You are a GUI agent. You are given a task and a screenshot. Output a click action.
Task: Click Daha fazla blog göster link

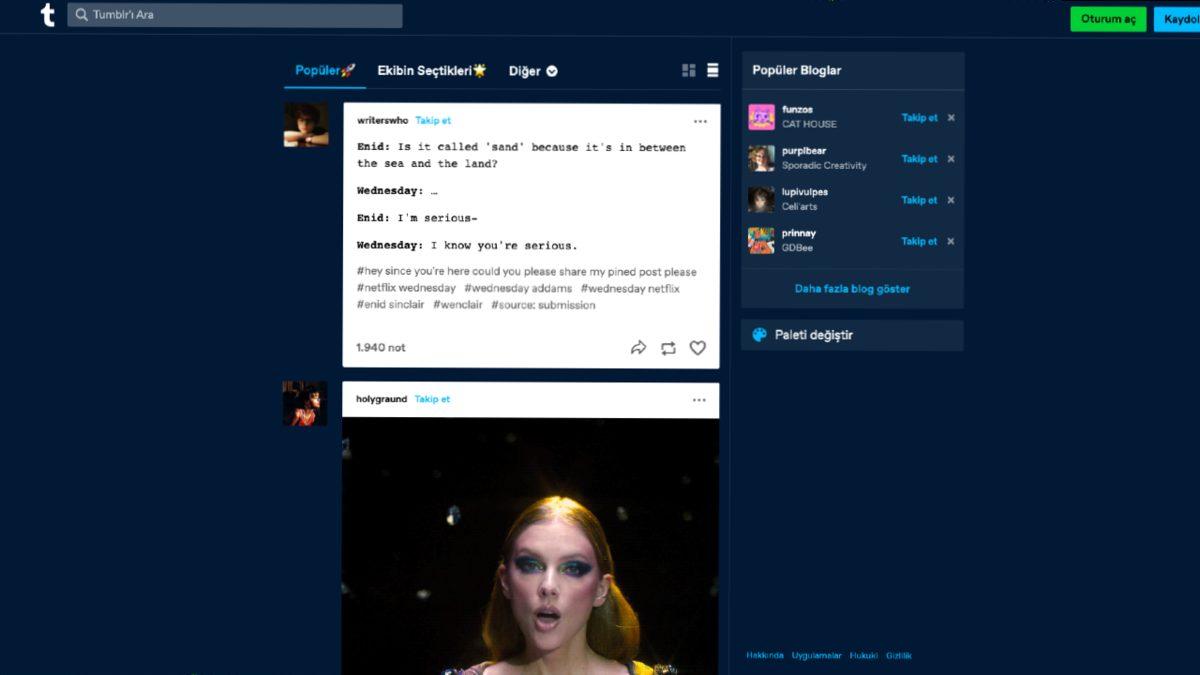pyautogui.click(x=851, y=288)
